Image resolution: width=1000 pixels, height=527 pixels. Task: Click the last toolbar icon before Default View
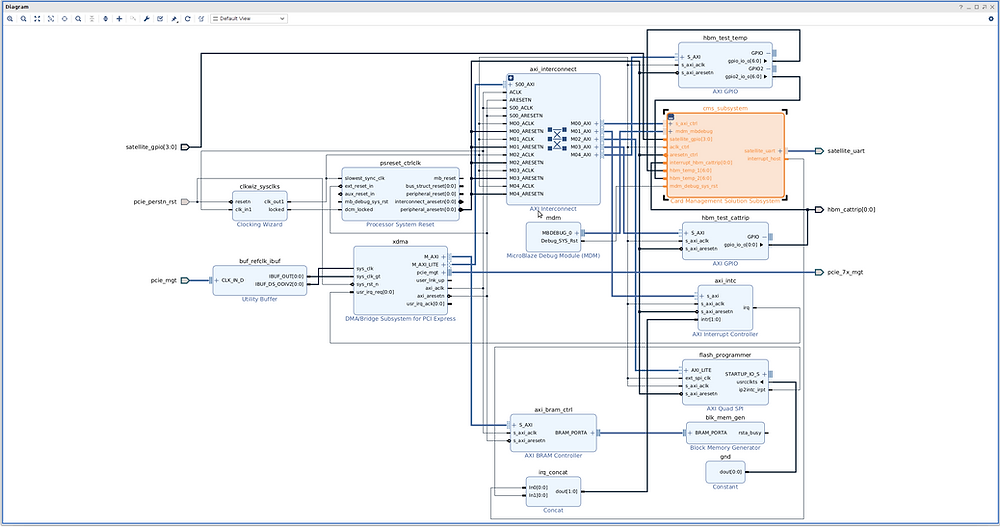click(x=202, y=19)
